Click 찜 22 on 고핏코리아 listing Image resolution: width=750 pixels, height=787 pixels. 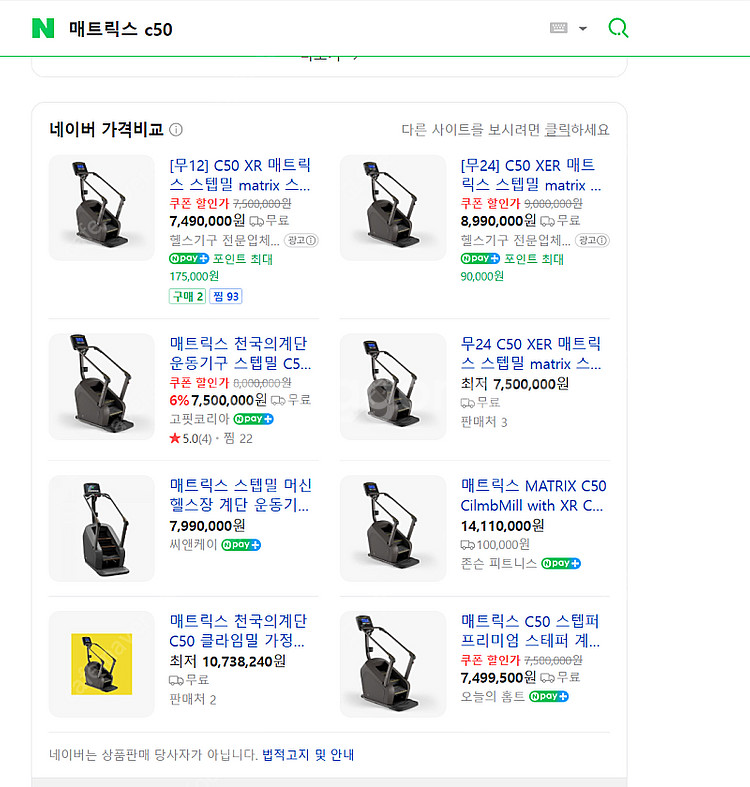click(238, 439)
